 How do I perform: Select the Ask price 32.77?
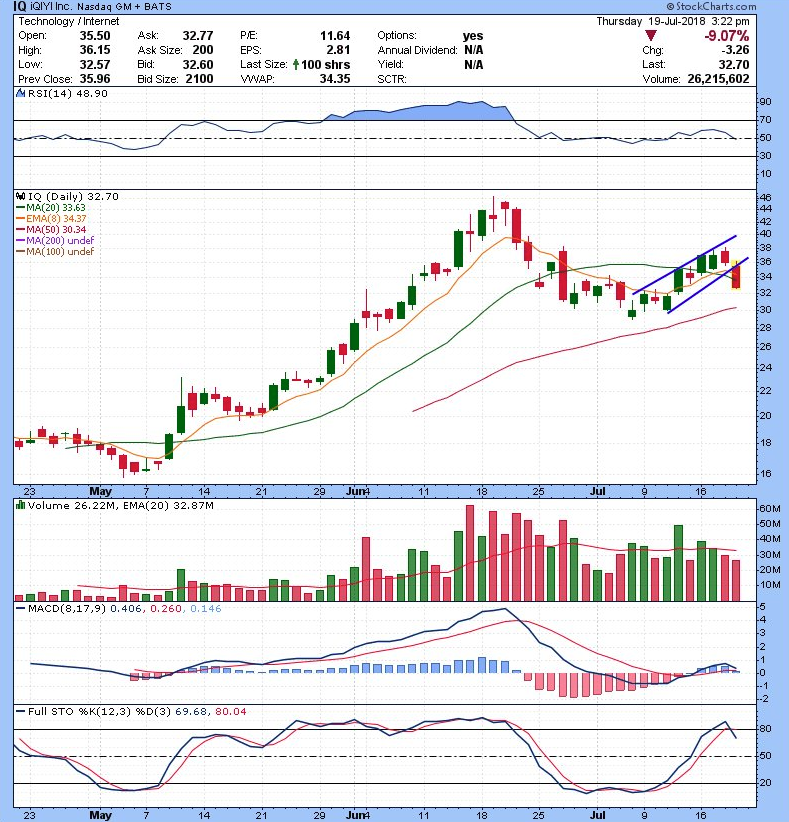click(198, 36)
